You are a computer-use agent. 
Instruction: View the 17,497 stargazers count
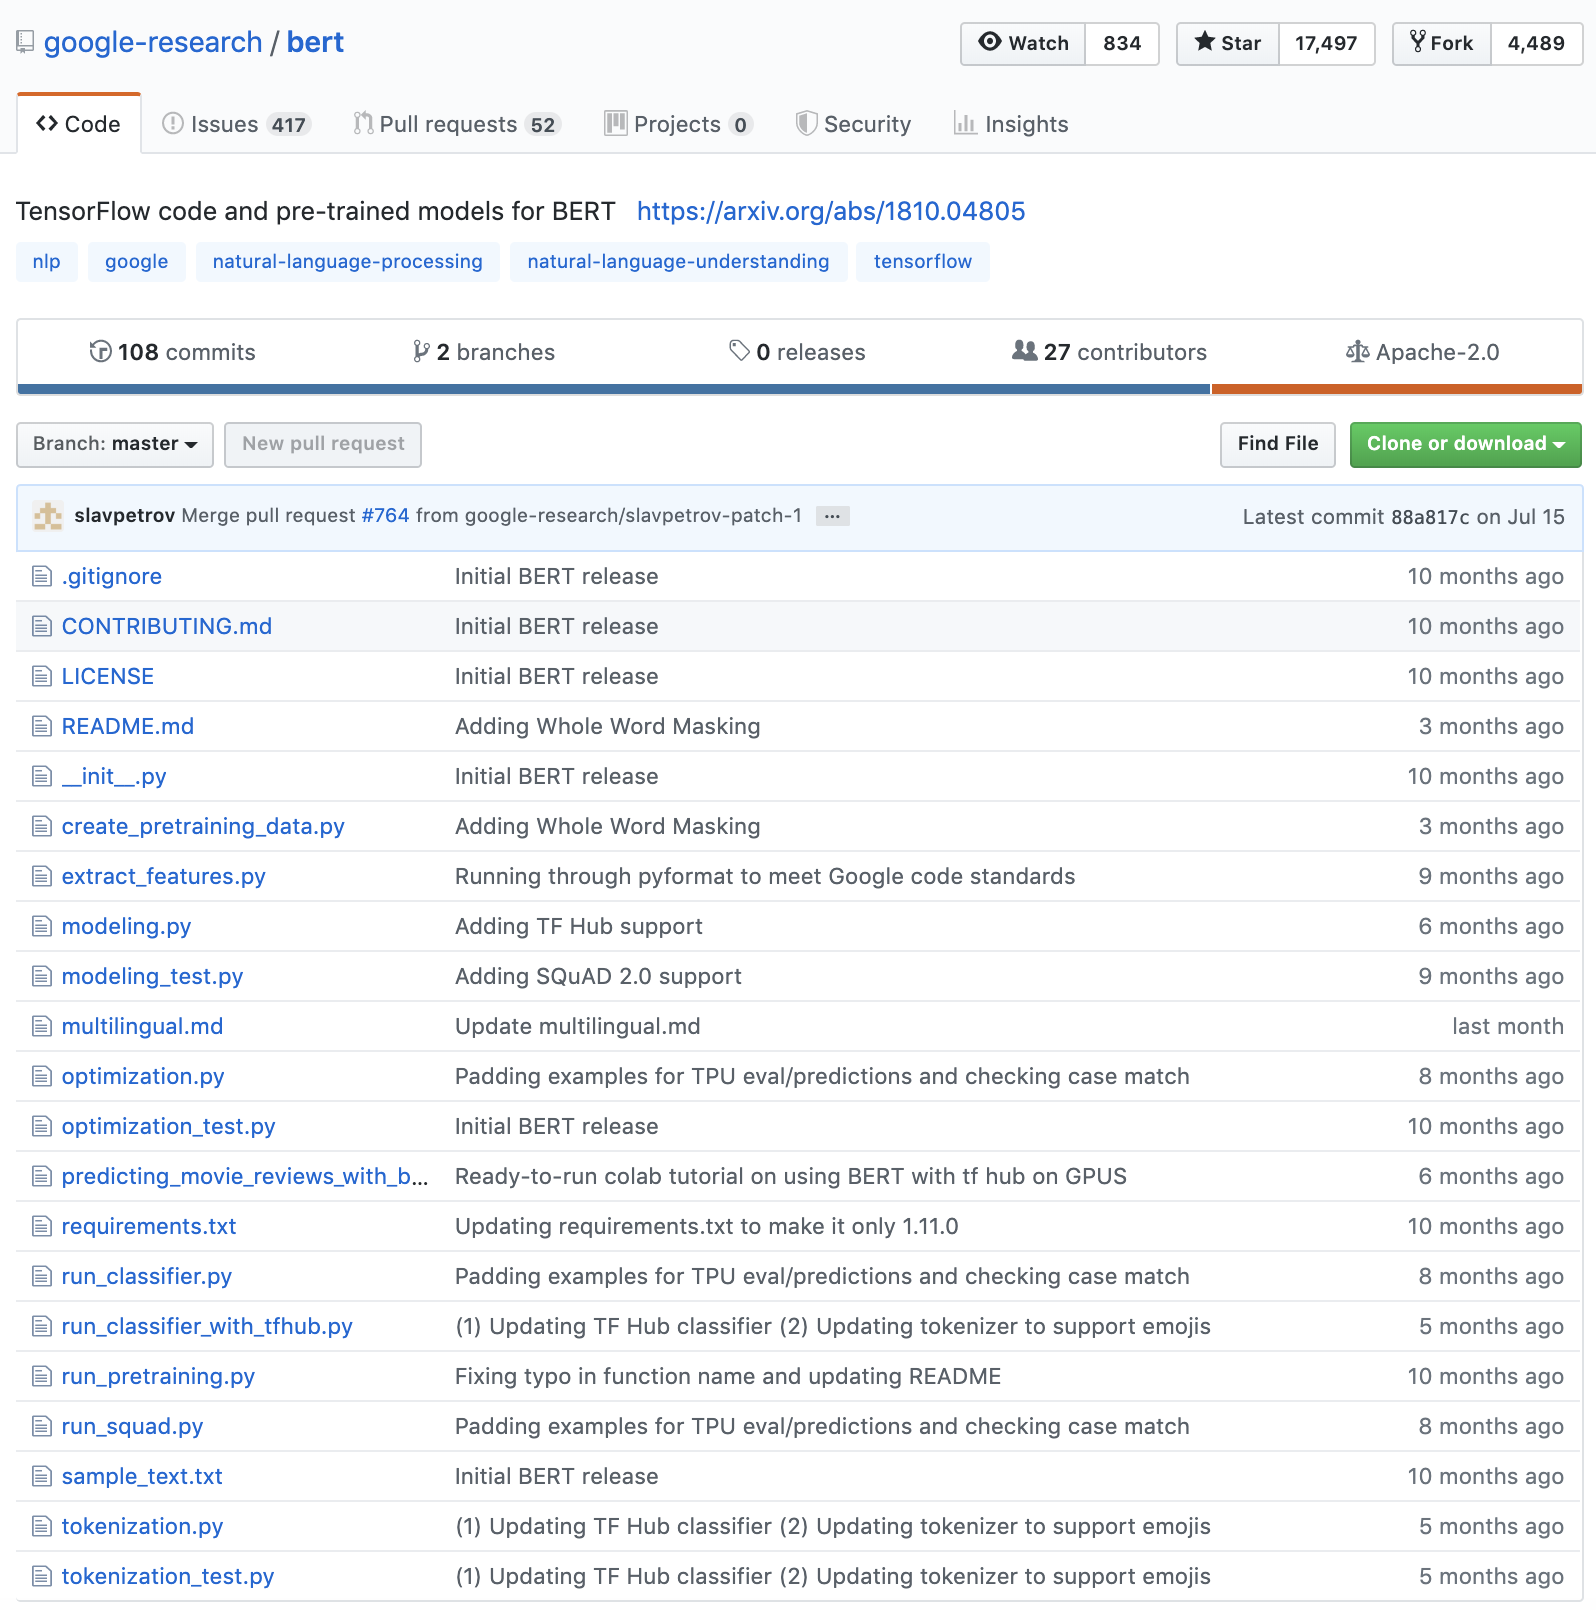pyautogui.click(x=1326, y=44)
